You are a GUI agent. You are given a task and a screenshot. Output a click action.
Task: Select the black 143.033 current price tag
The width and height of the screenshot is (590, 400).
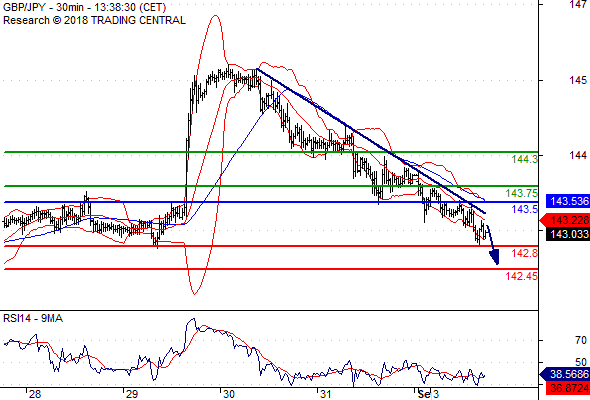click(568, 234)
